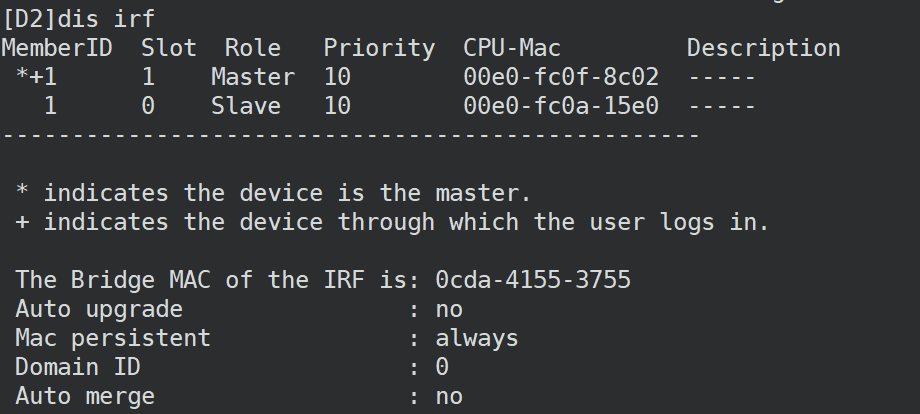This screenshot has width=920, height=414.
Task: Click the Description column header
Action: click(763, 48)
